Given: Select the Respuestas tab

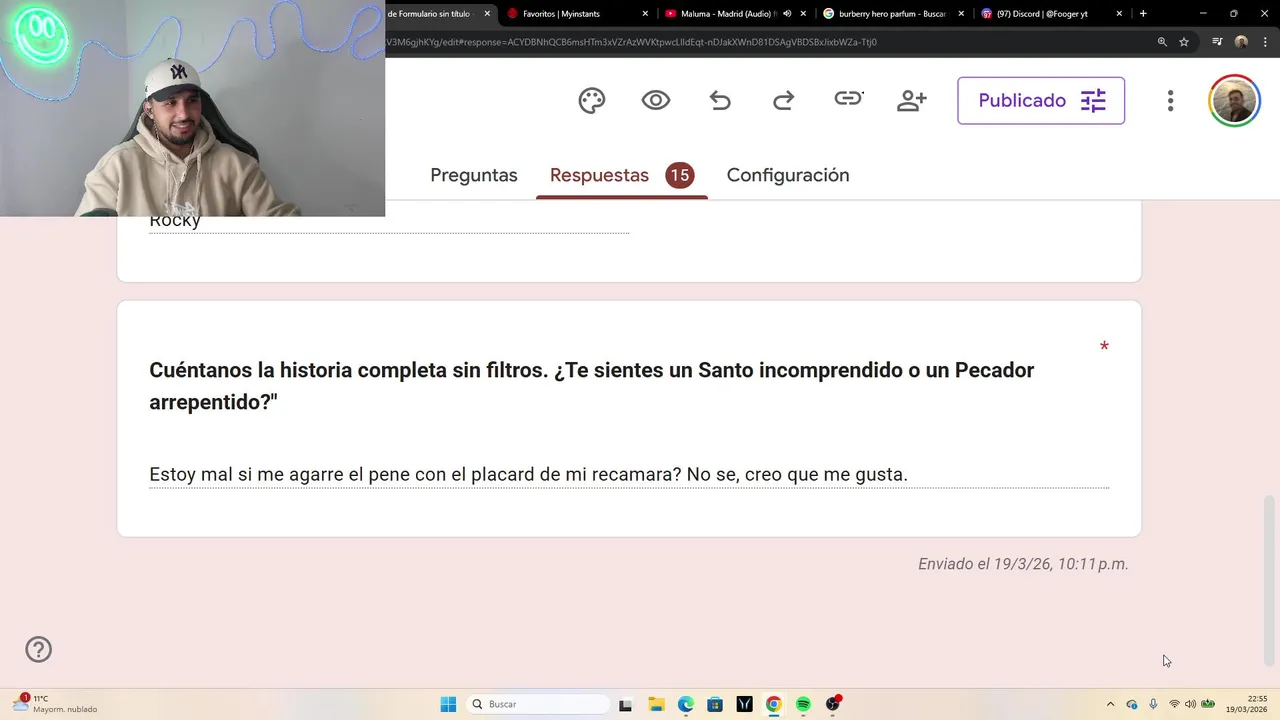Looking at the screenshot, I should click(x=622, y=175).
